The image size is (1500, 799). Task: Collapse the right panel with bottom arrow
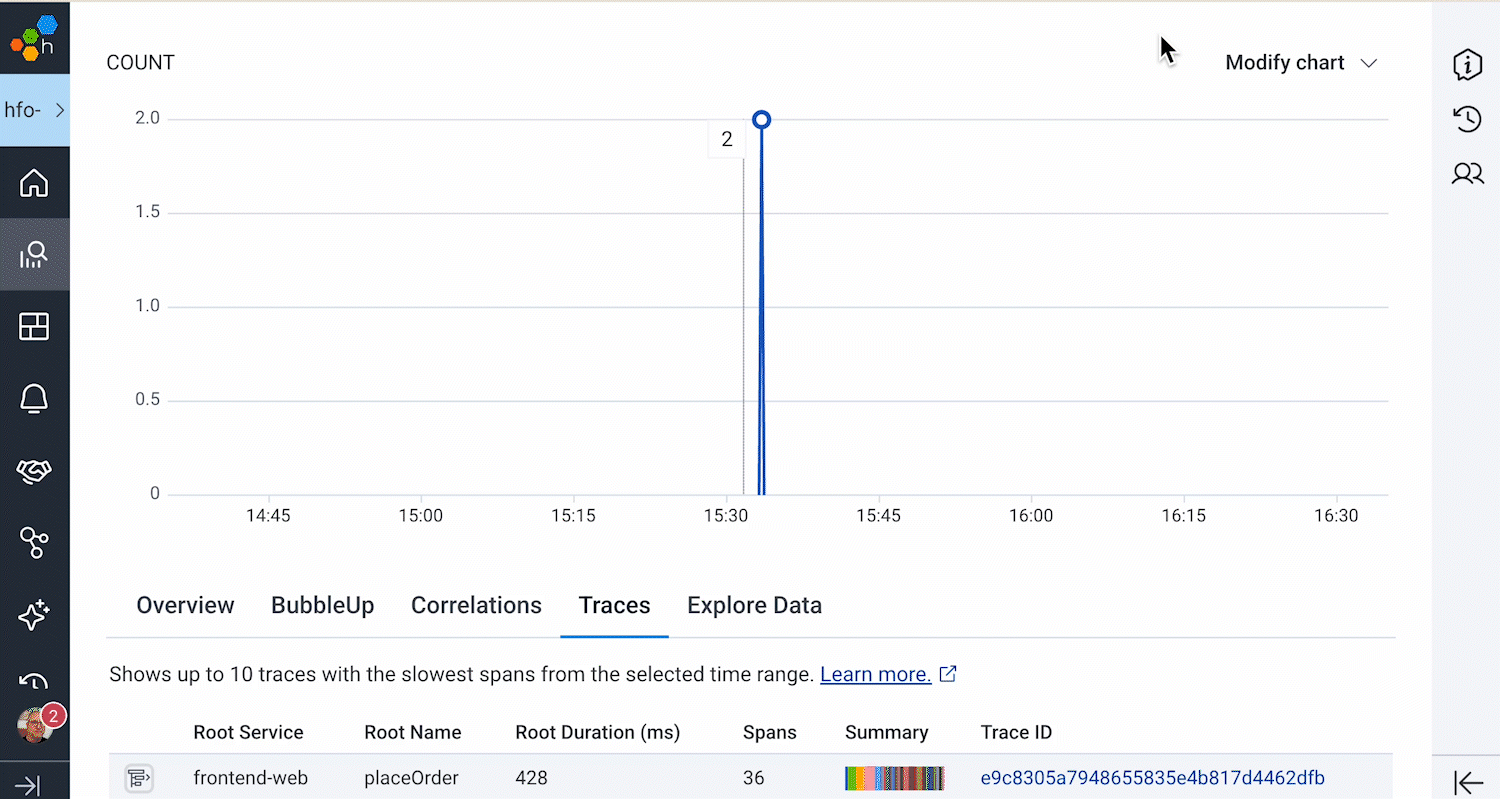[x=1467, y=782]
